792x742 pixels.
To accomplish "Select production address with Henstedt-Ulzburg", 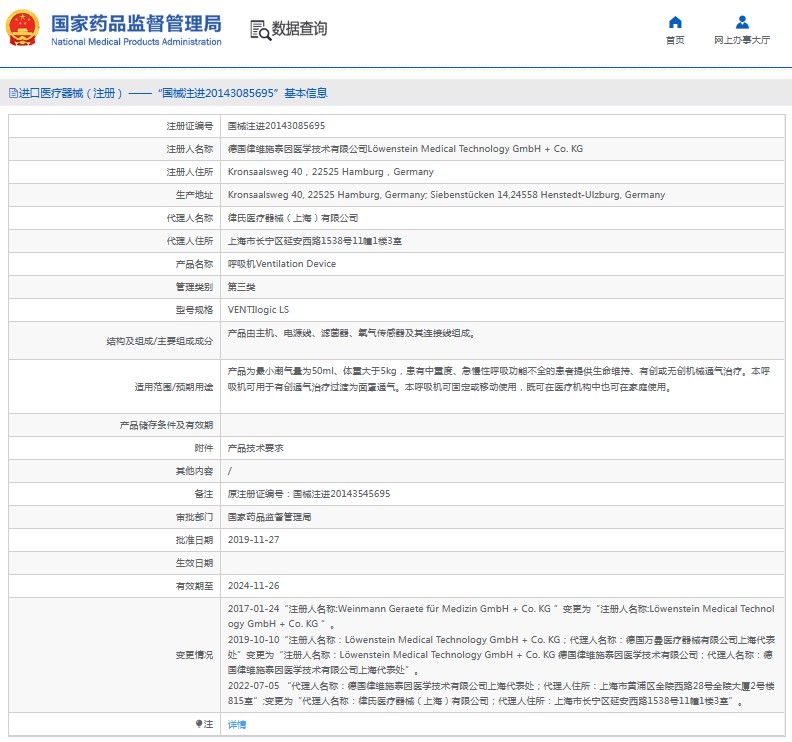I will coord(446,194).
